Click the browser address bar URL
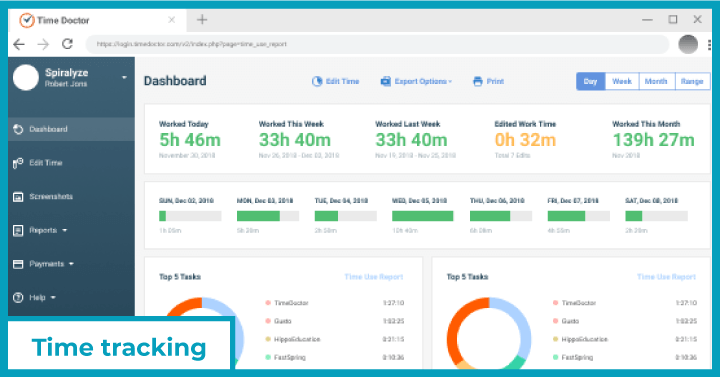This screenshot has width=720, height=377. click(x=191, y=45)
